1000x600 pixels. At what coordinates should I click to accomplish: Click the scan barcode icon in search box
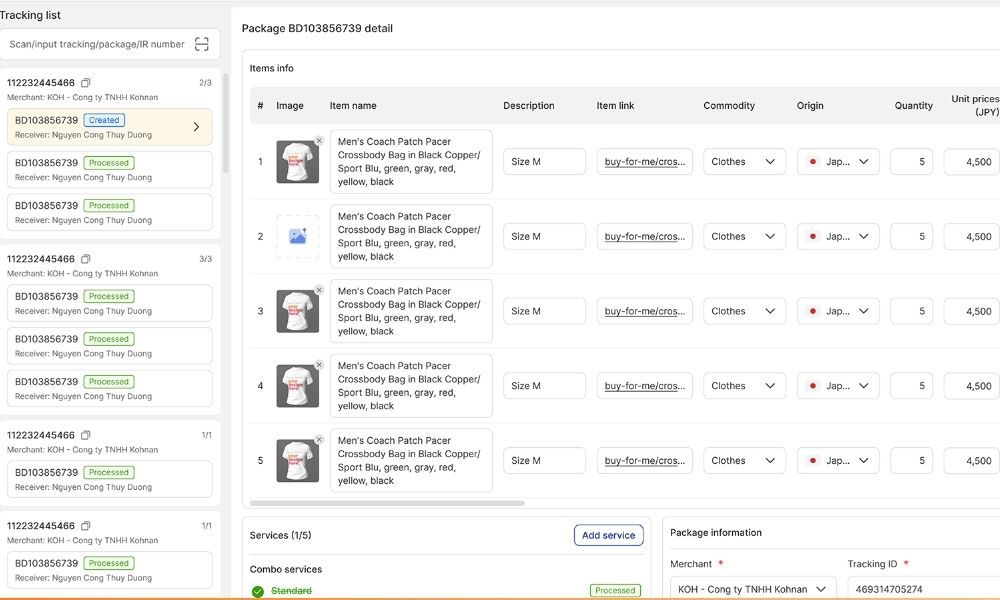(x=202, y=44)
